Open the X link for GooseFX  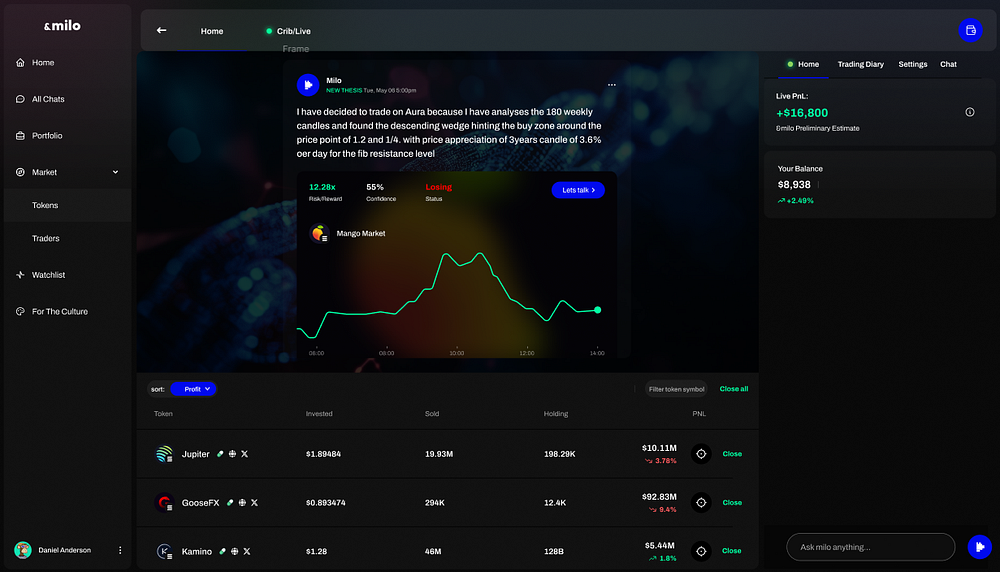click(x=254, y=502)
